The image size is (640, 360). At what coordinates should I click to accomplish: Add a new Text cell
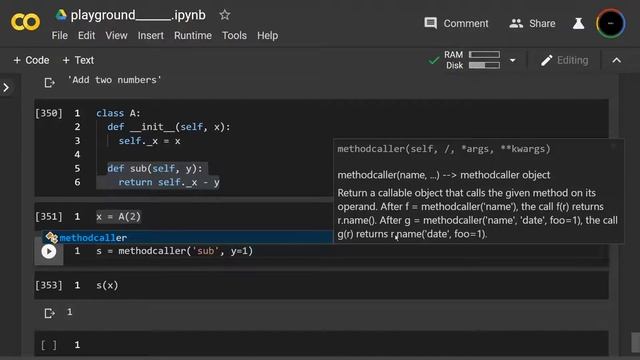[x=78, y=60]
